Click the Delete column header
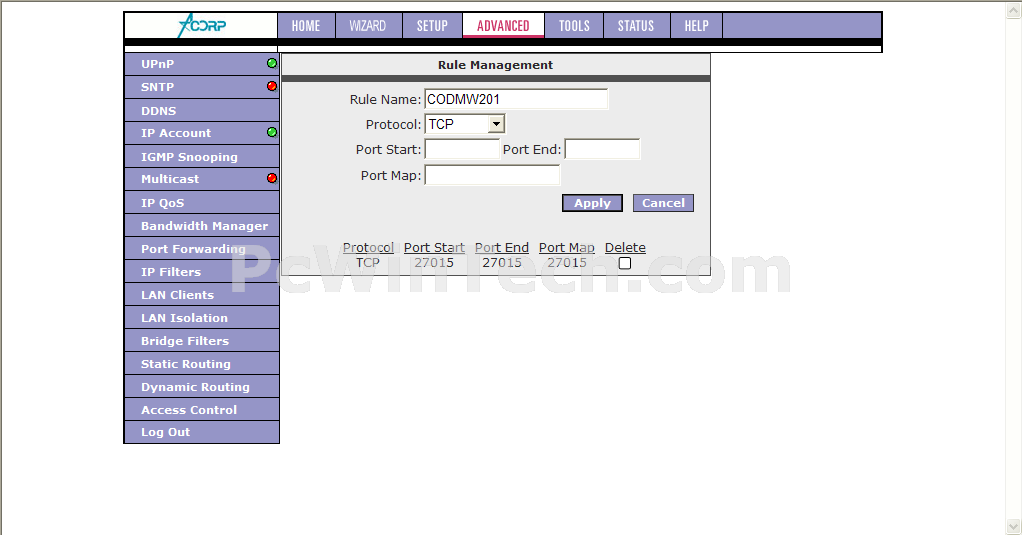This screenshot has height=535, width=1022. tap(625, 248)
